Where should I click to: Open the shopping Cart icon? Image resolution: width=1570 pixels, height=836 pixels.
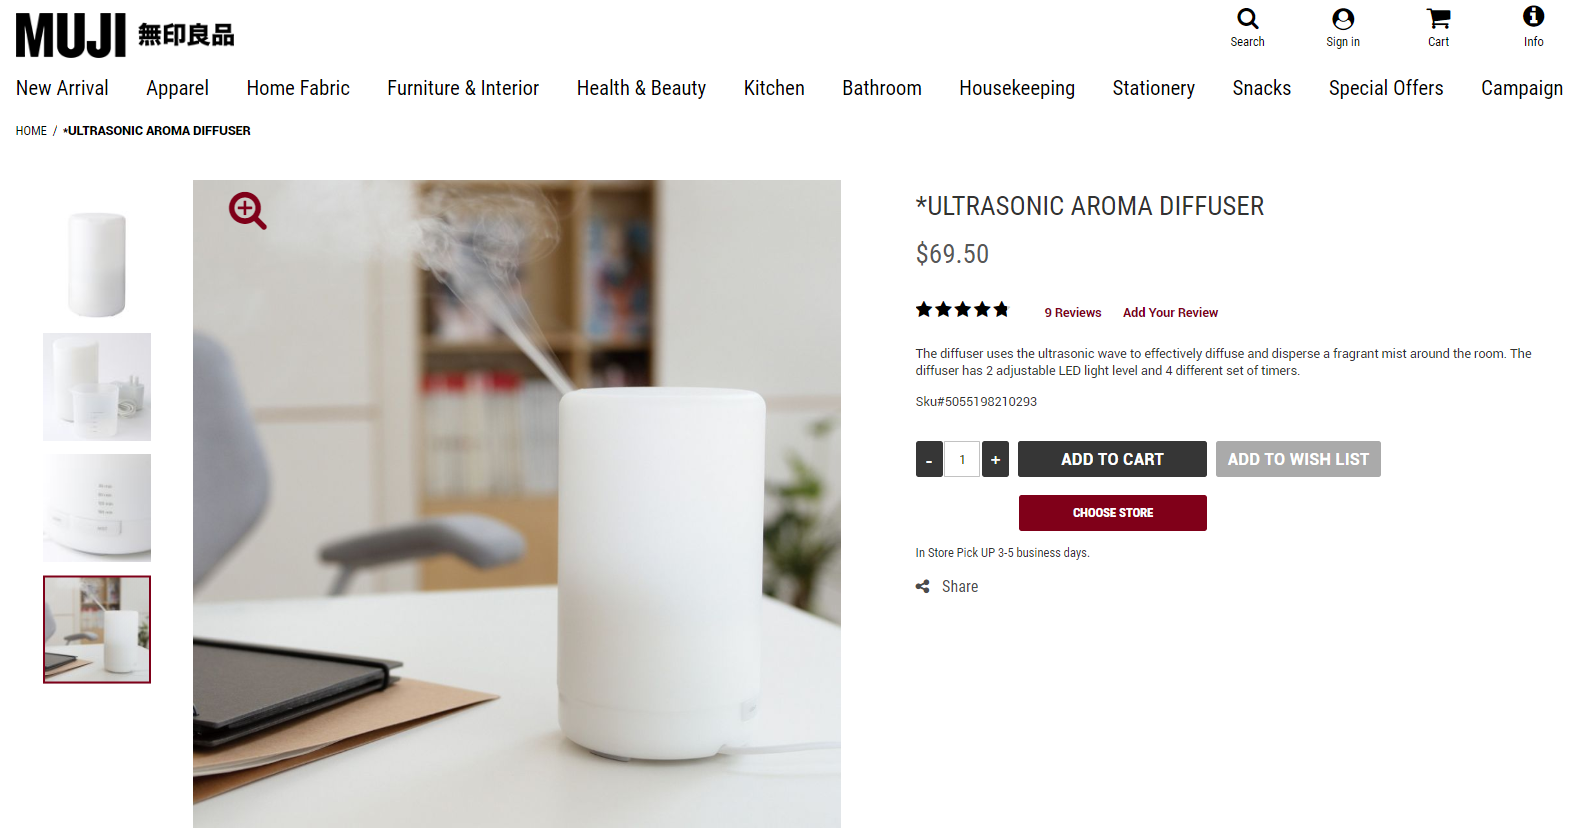pos(1438,19)
